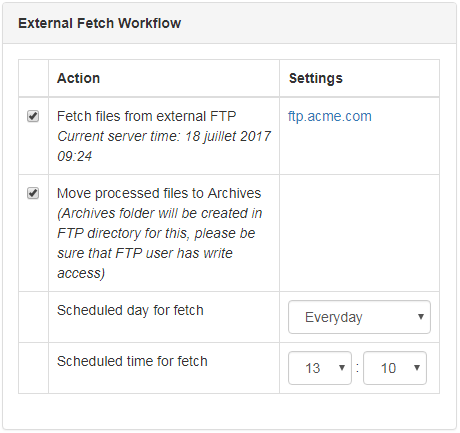Click the Move processed files to Archives label
This screenshot has width=460, height=433.
159,193
